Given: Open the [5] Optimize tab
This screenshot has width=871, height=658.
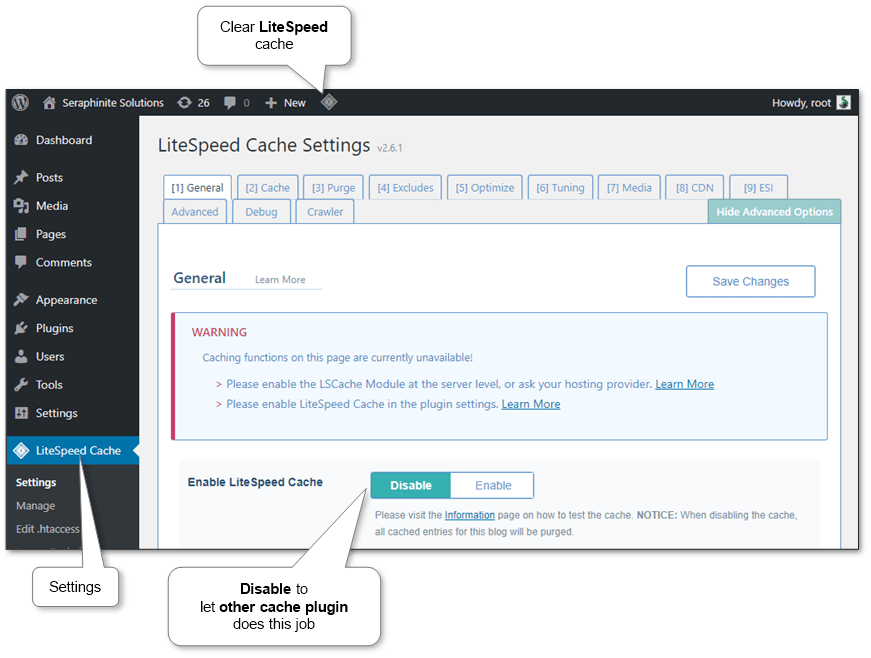Looking at the screenshot, I should (x=485, y=188).
